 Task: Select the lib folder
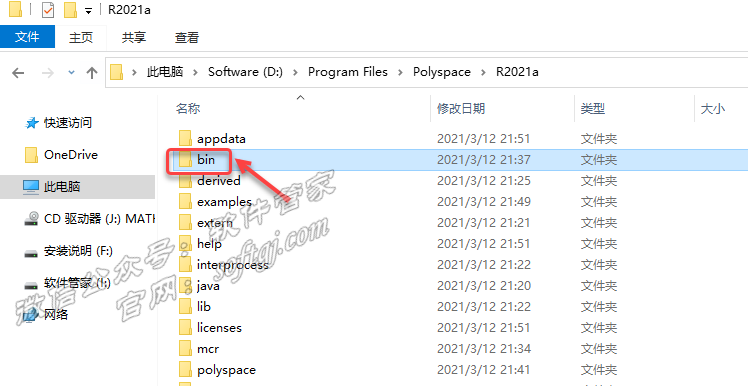(x=204, y=307)
